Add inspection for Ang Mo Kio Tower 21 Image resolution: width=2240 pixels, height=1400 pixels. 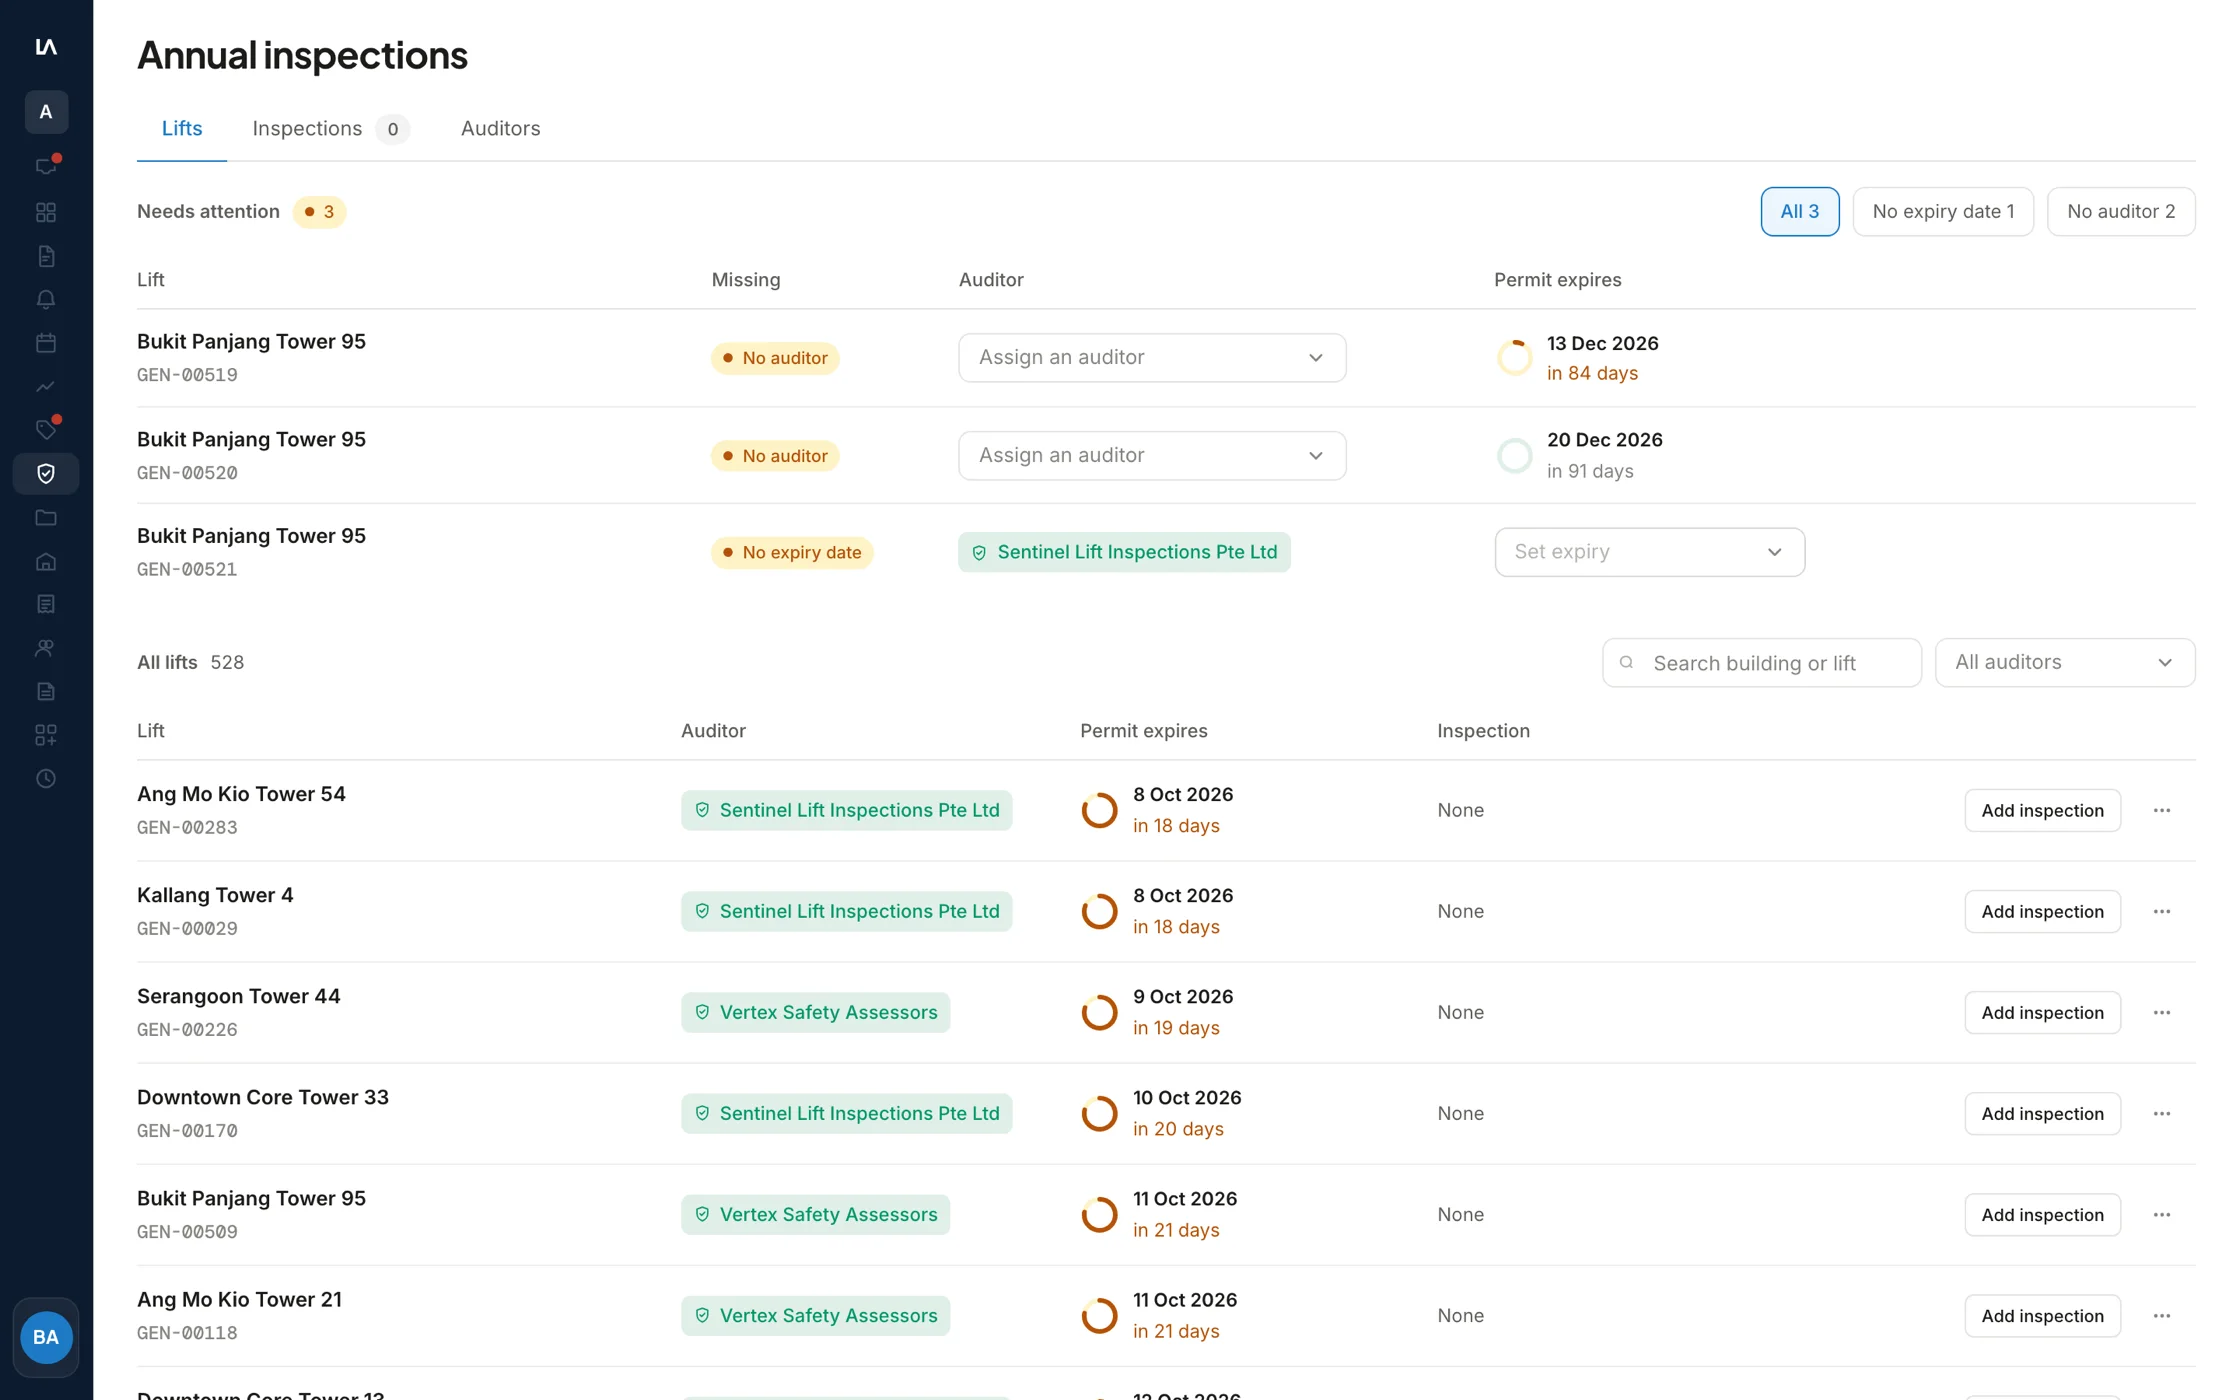[x=2042, y=1315]
